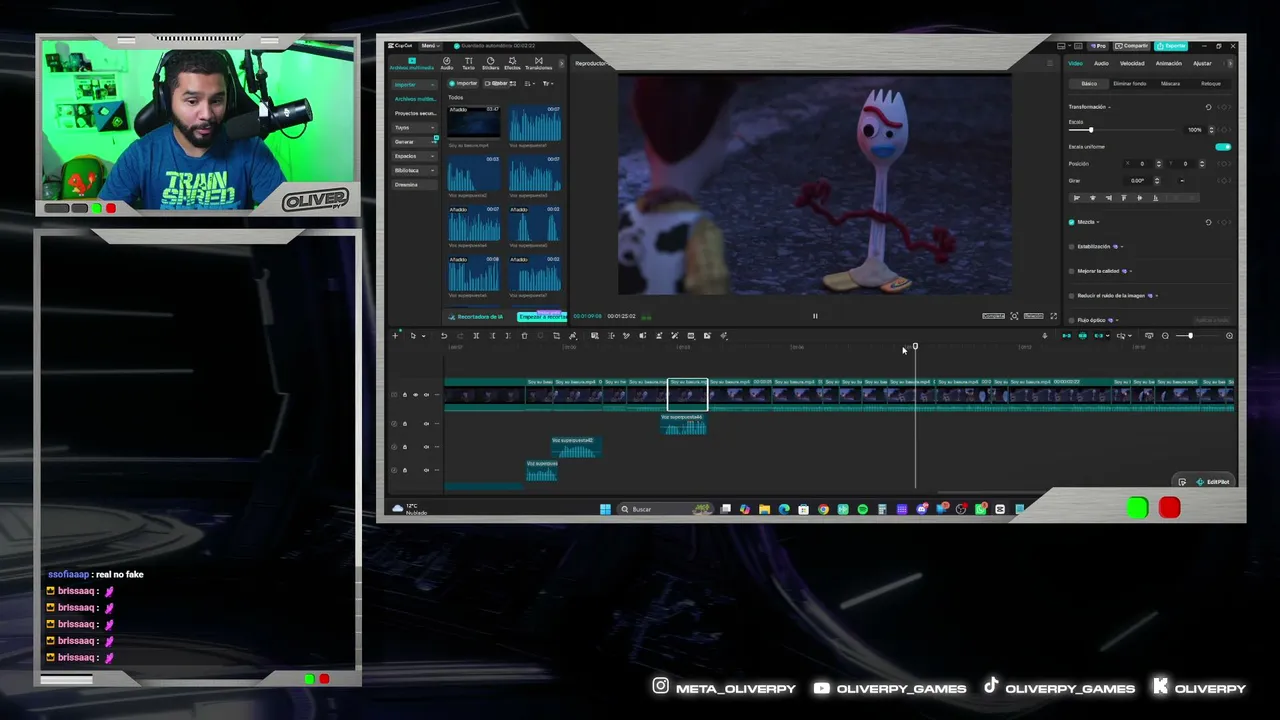Click the Exportar button
The image size is (1280, 720).
pos(1171,46)
